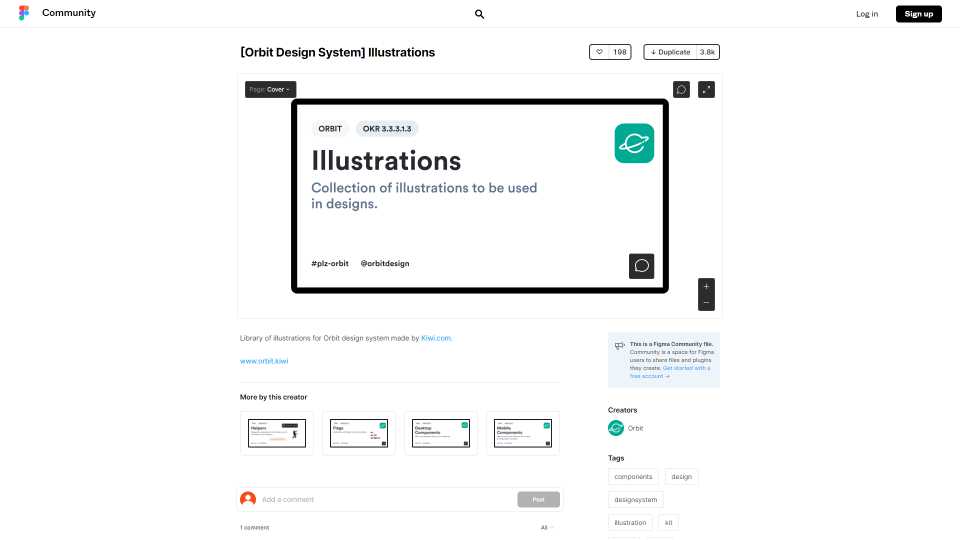Open the All comments filter dropdown

pyautogui.click(x=547, y=527)
